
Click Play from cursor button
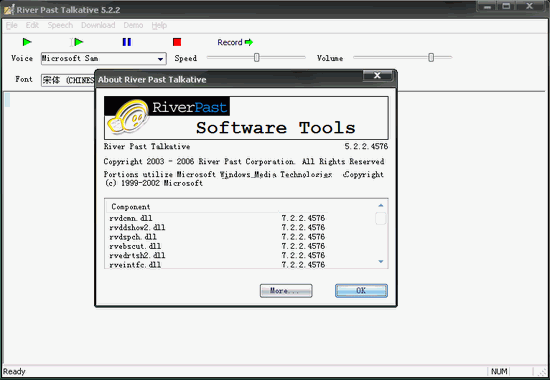point(77,42)
